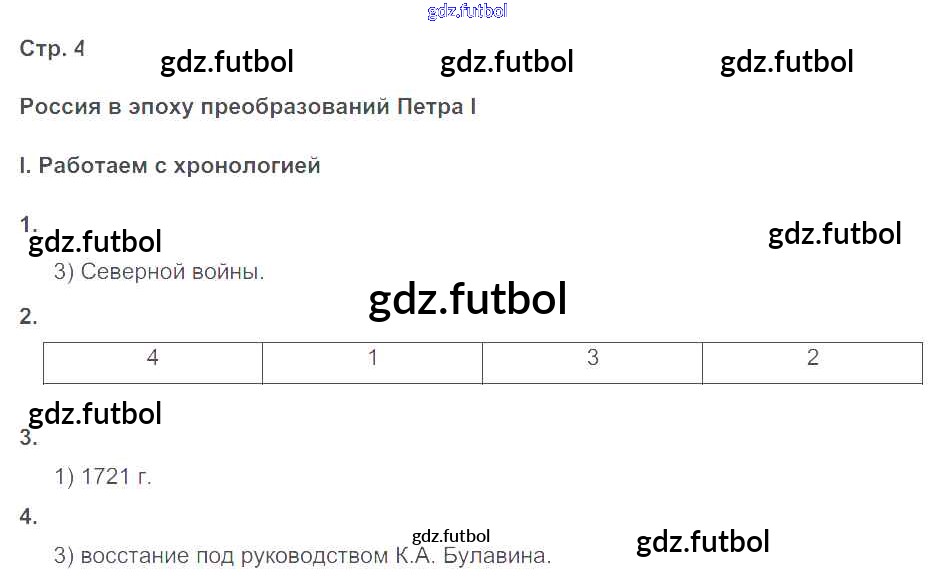Click the largest gdz.futbol watermark in center
935x581 pixels.
467,299
